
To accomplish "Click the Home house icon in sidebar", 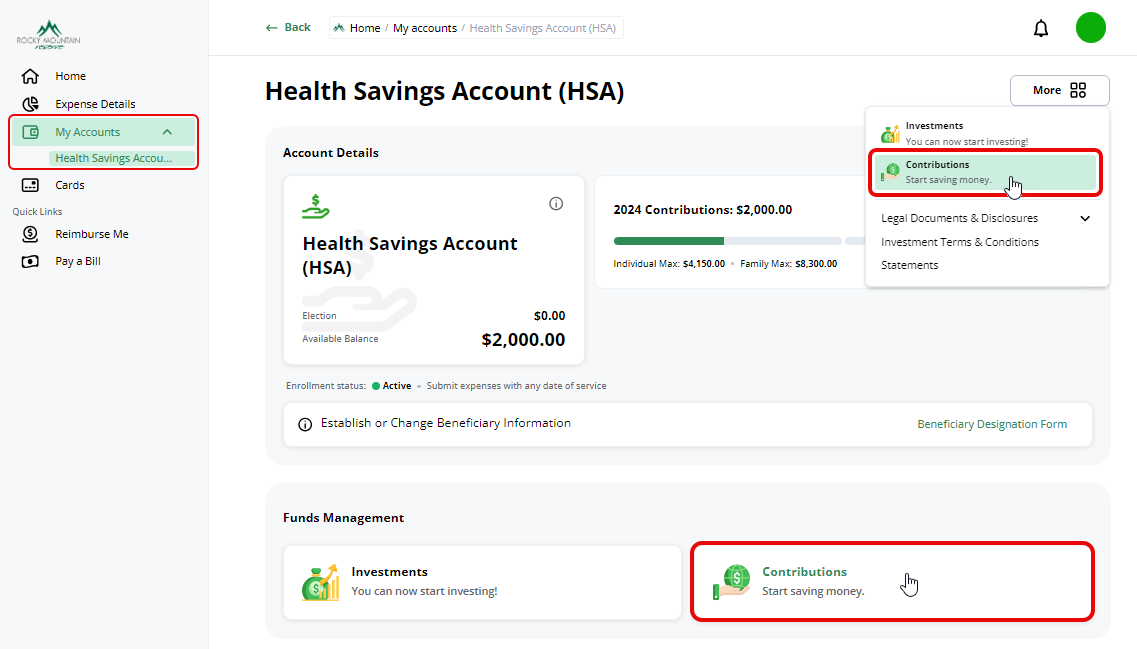I will [x=30, y=76].
